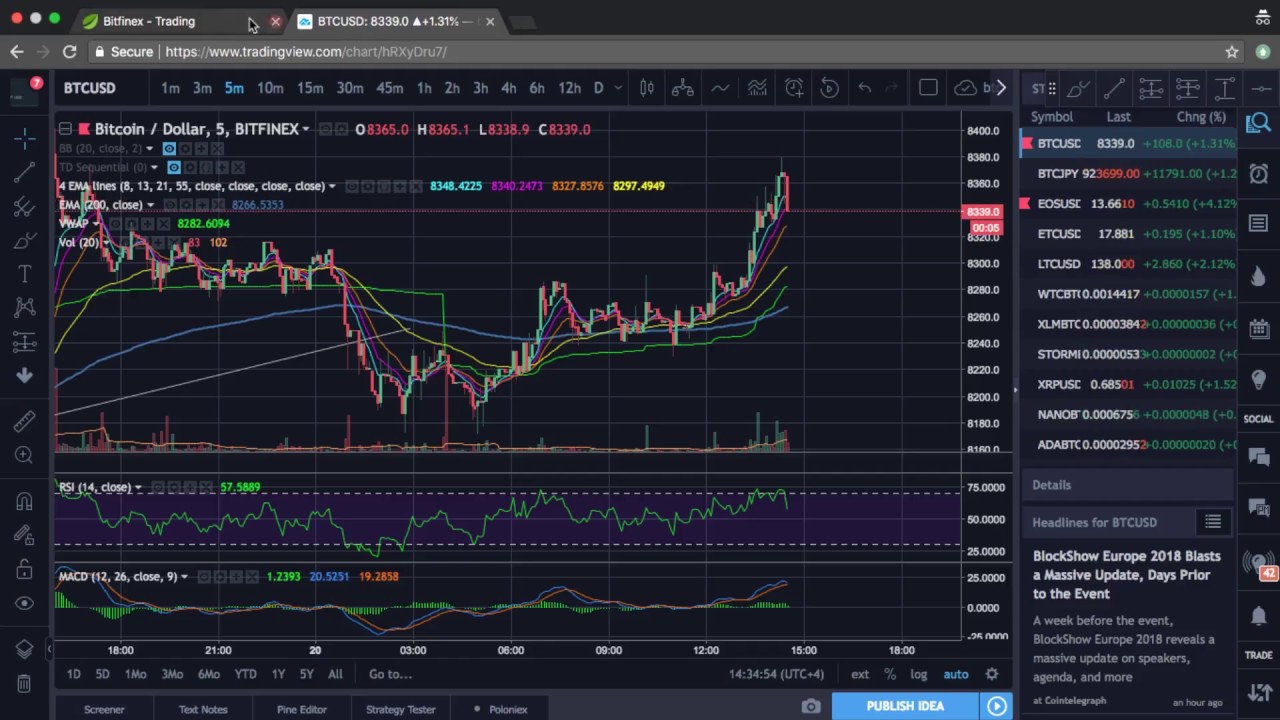Open the Strategy Tester tab
This screenshot has width=1280, height=720.
click(401, 709)
